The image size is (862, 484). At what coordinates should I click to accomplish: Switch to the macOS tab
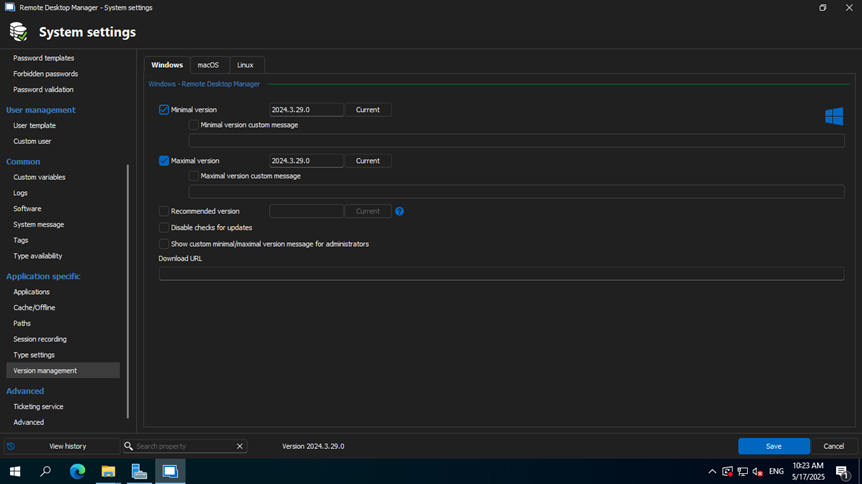[208, 65]
